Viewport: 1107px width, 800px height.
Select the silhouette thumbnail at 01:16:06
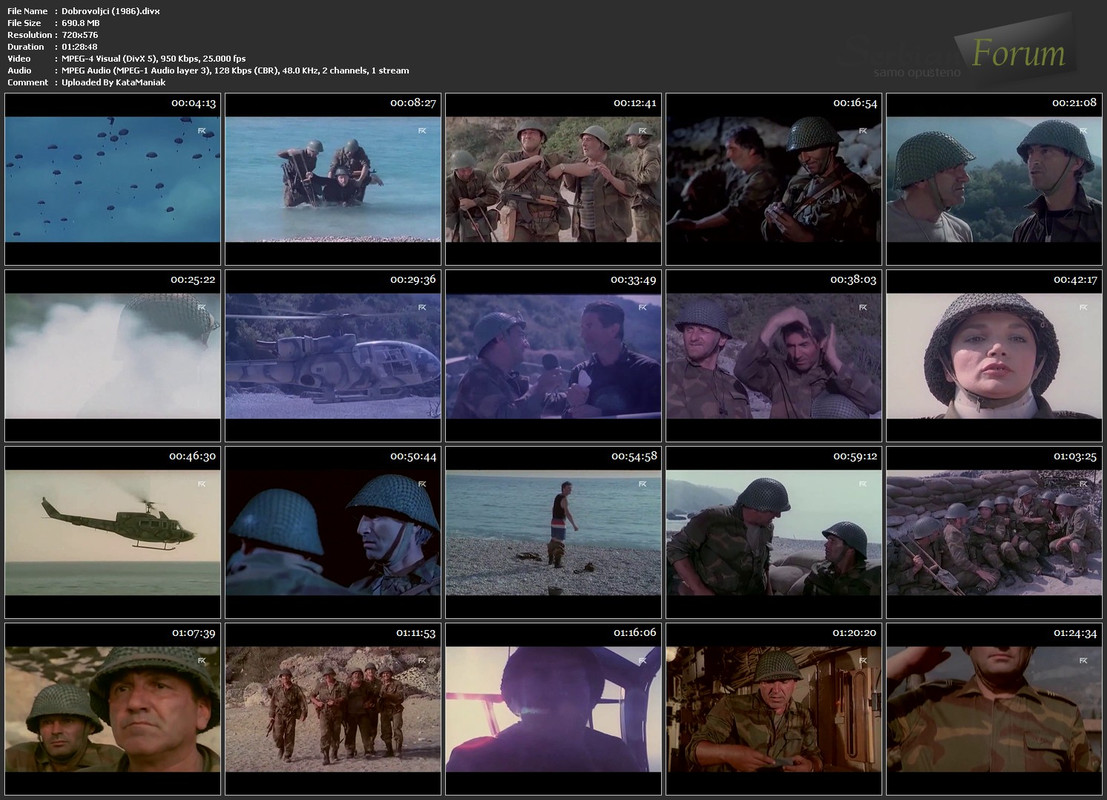click(554, 709)
